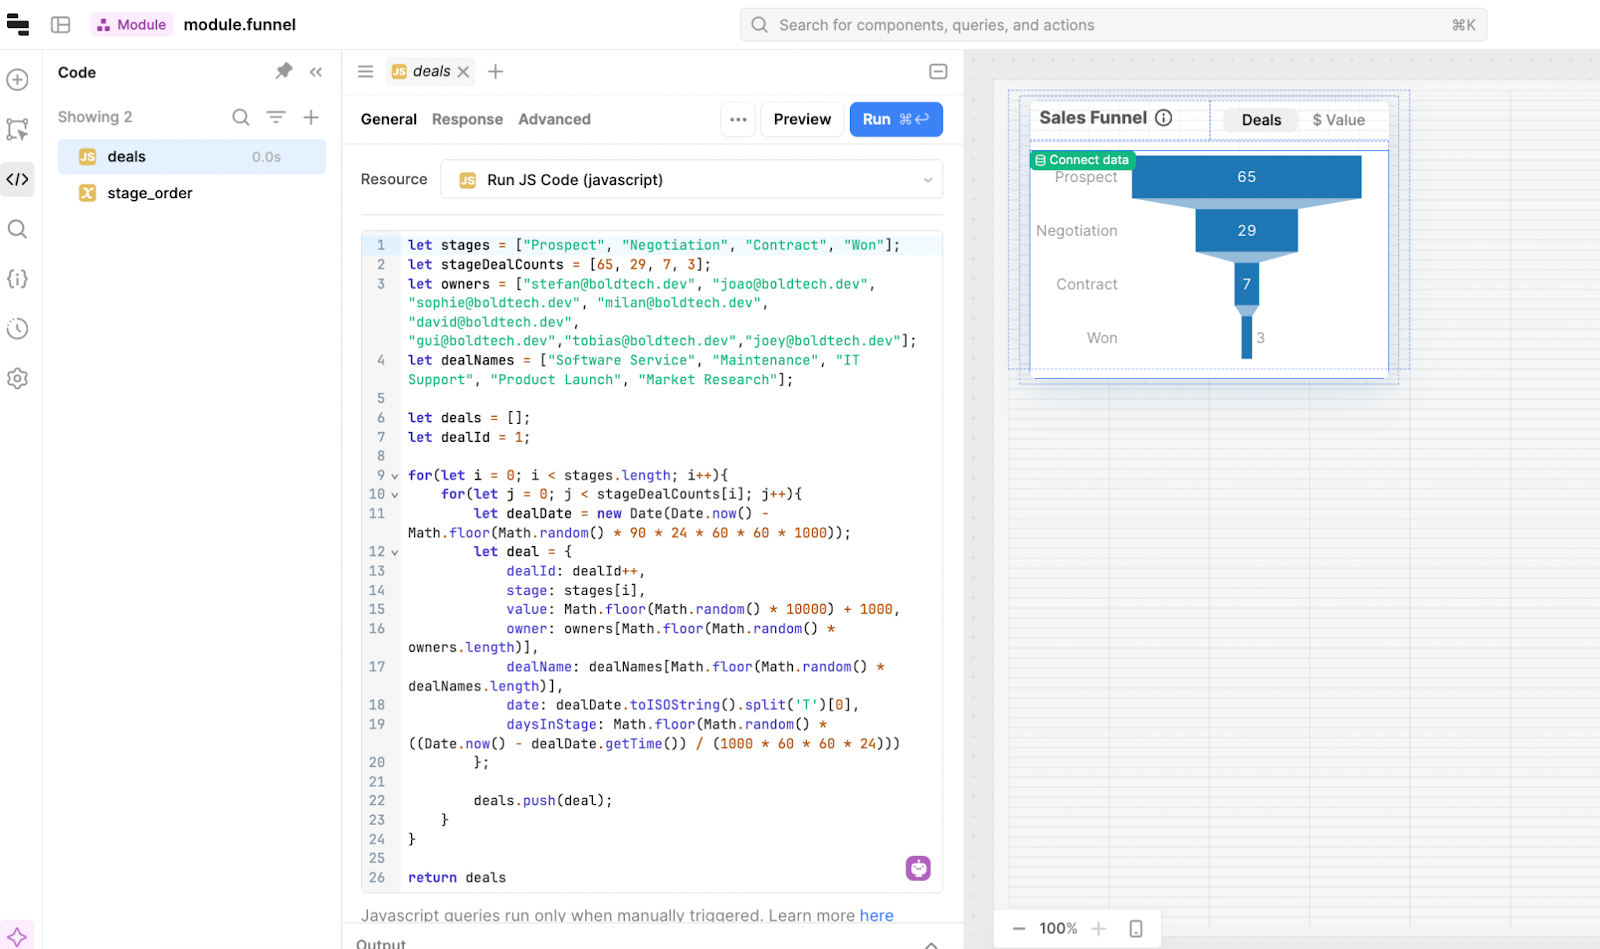1600x949 pixels.
Task: Open the settings gear icon in sidebar
Action: tap(17, 379)
